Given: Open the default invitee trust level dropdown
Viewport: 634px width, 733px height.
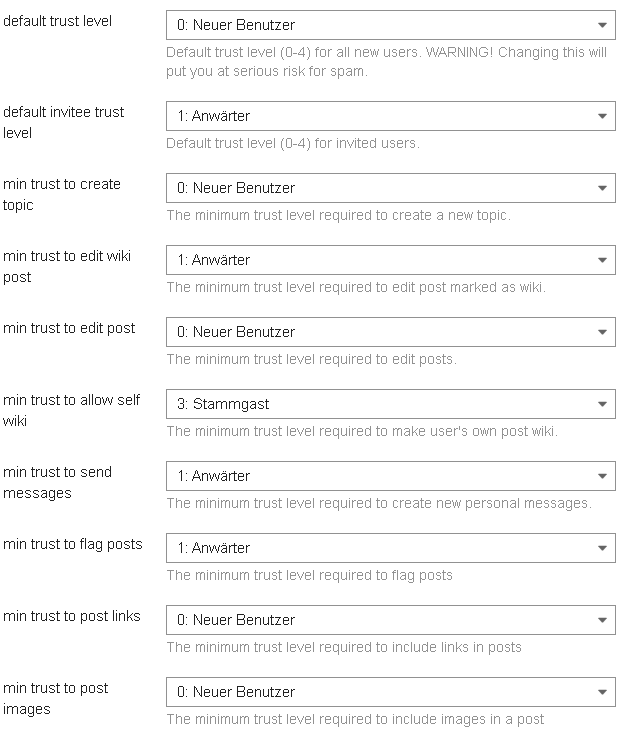Looking at the screenshot, I should [390, 116].
